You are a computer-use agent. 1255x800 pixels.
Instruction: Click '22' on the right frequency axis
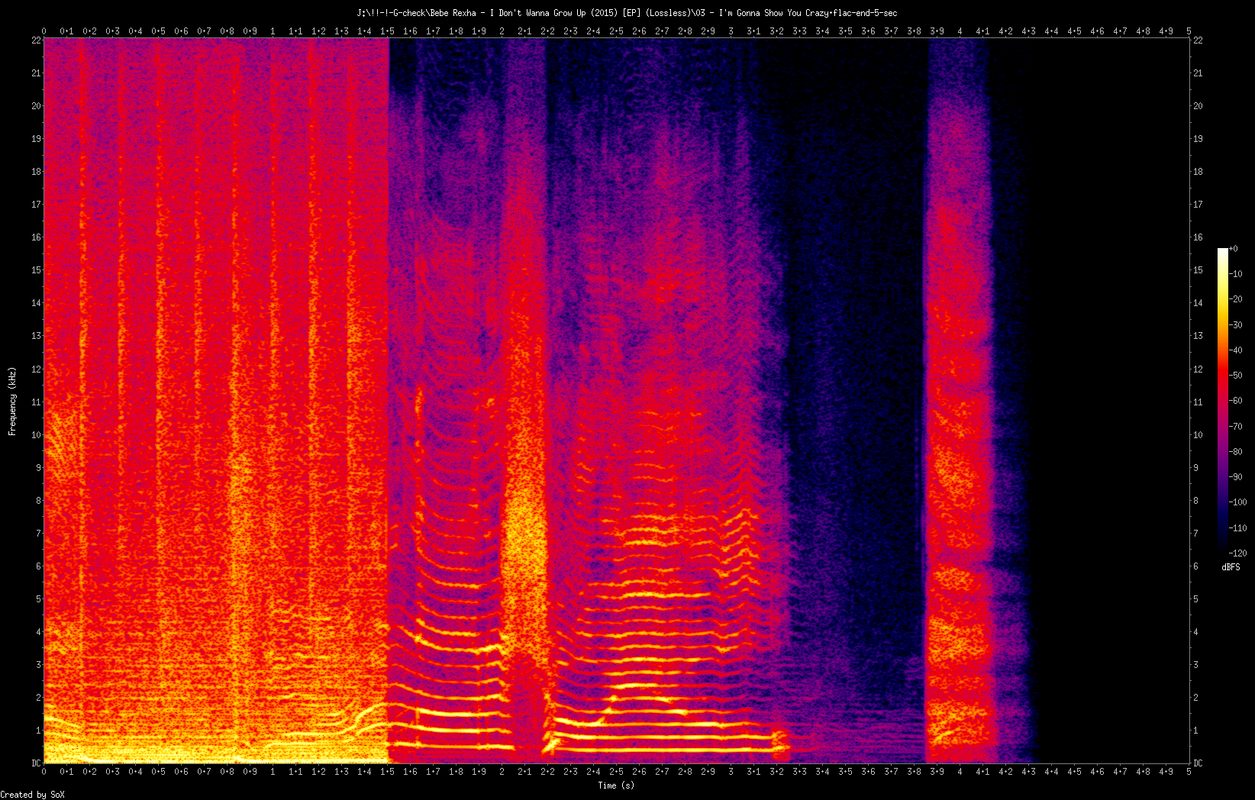[x=1198, y=40]
